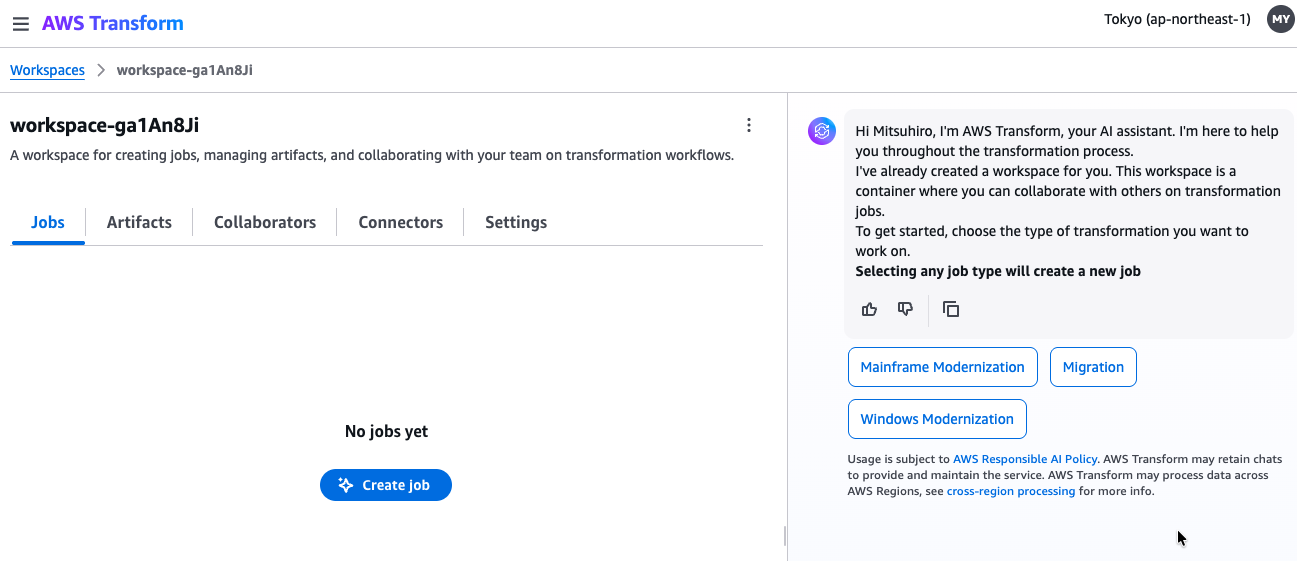The width and height of the screenshot is (1297, 561).
Task: Choose Windows Modernization job type
Action: click(x=937, y=419)
